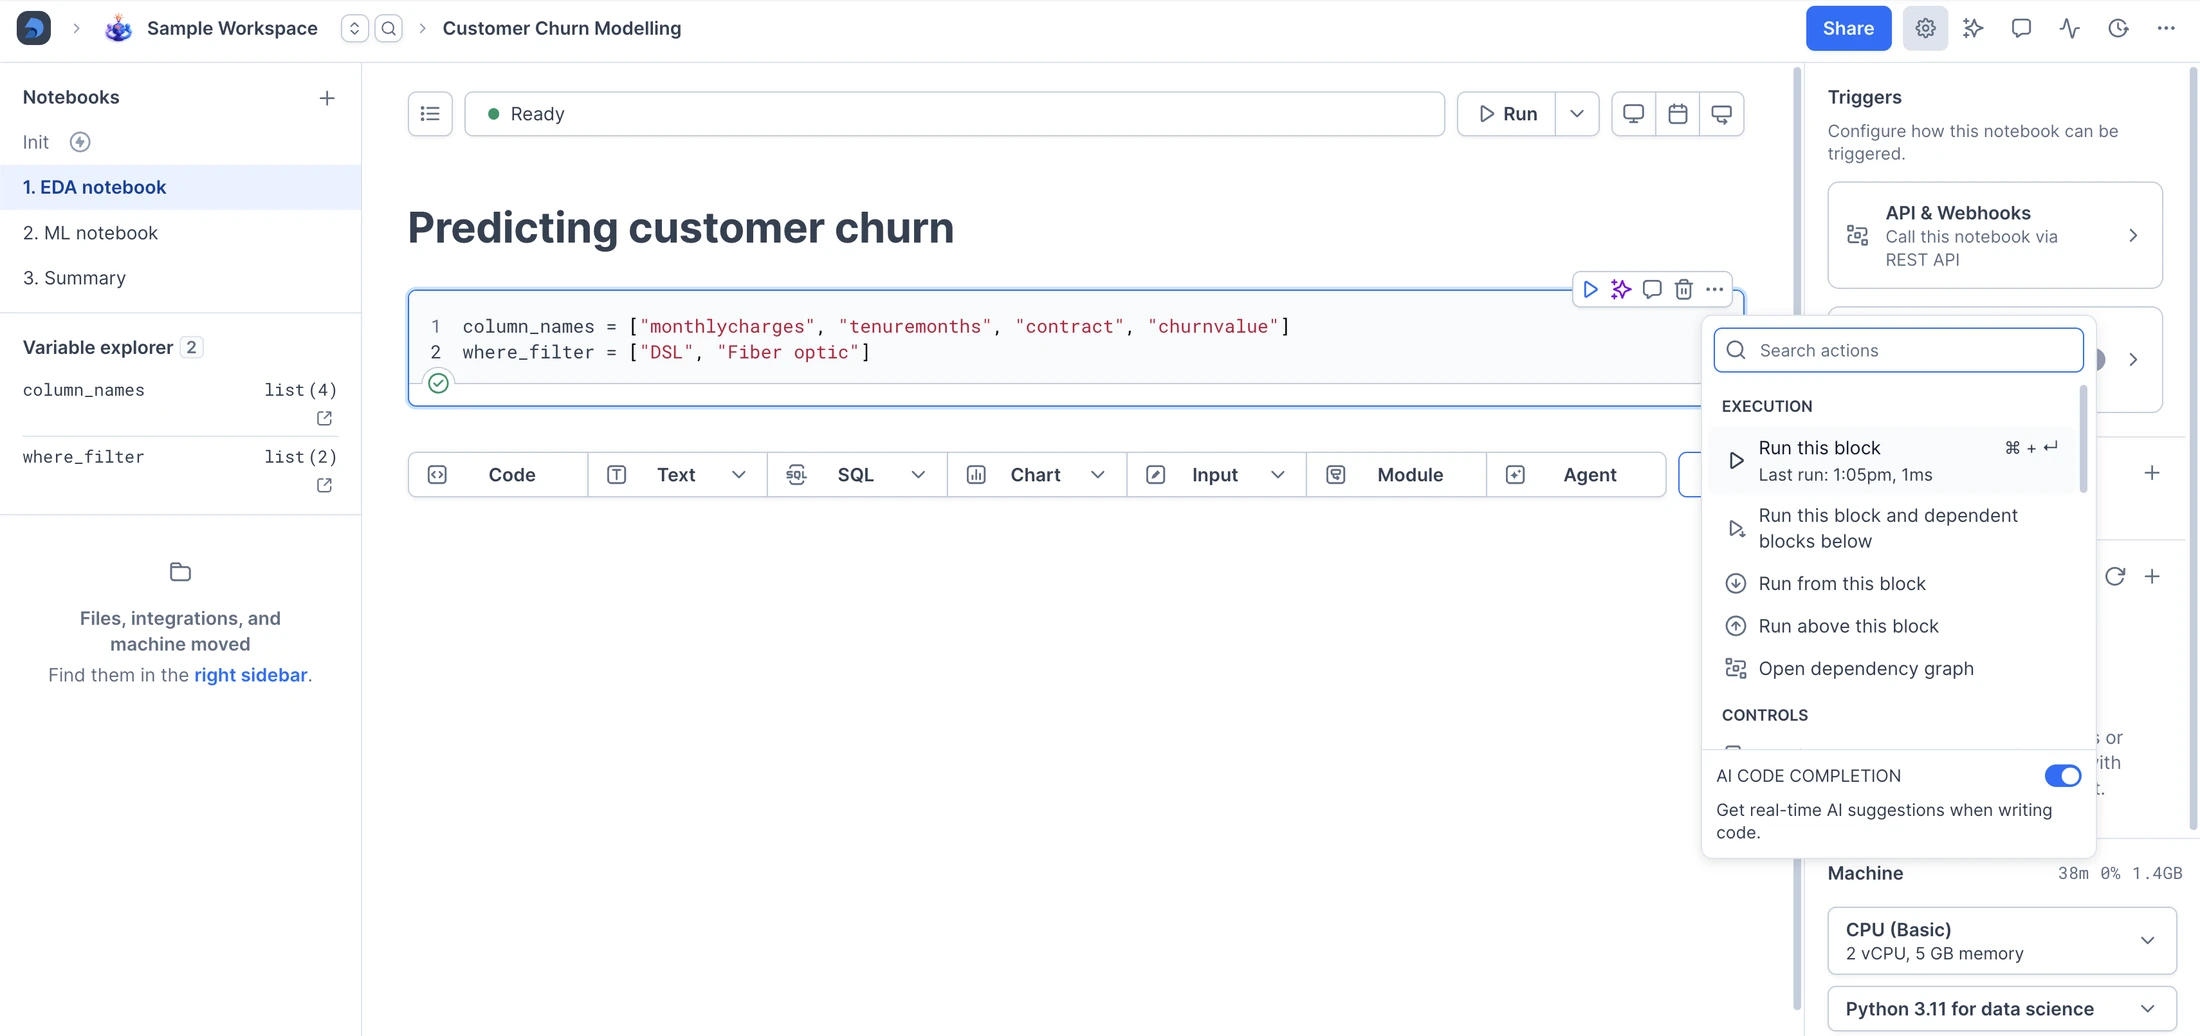This screenshot has width=2200, height=1036.
Task: Open where_filter variable in new view
Action: point(324,485)
